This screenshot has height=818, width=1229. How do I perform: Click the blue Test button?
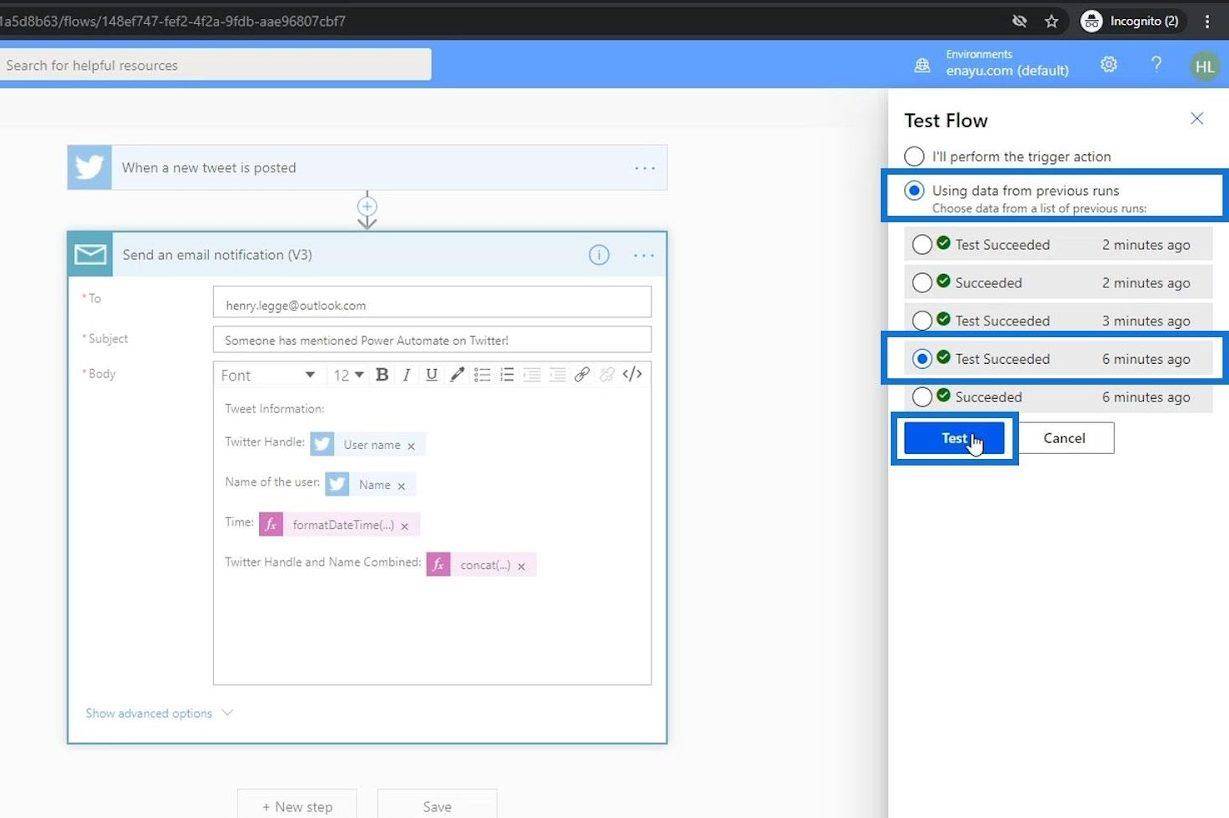(954, 438)
